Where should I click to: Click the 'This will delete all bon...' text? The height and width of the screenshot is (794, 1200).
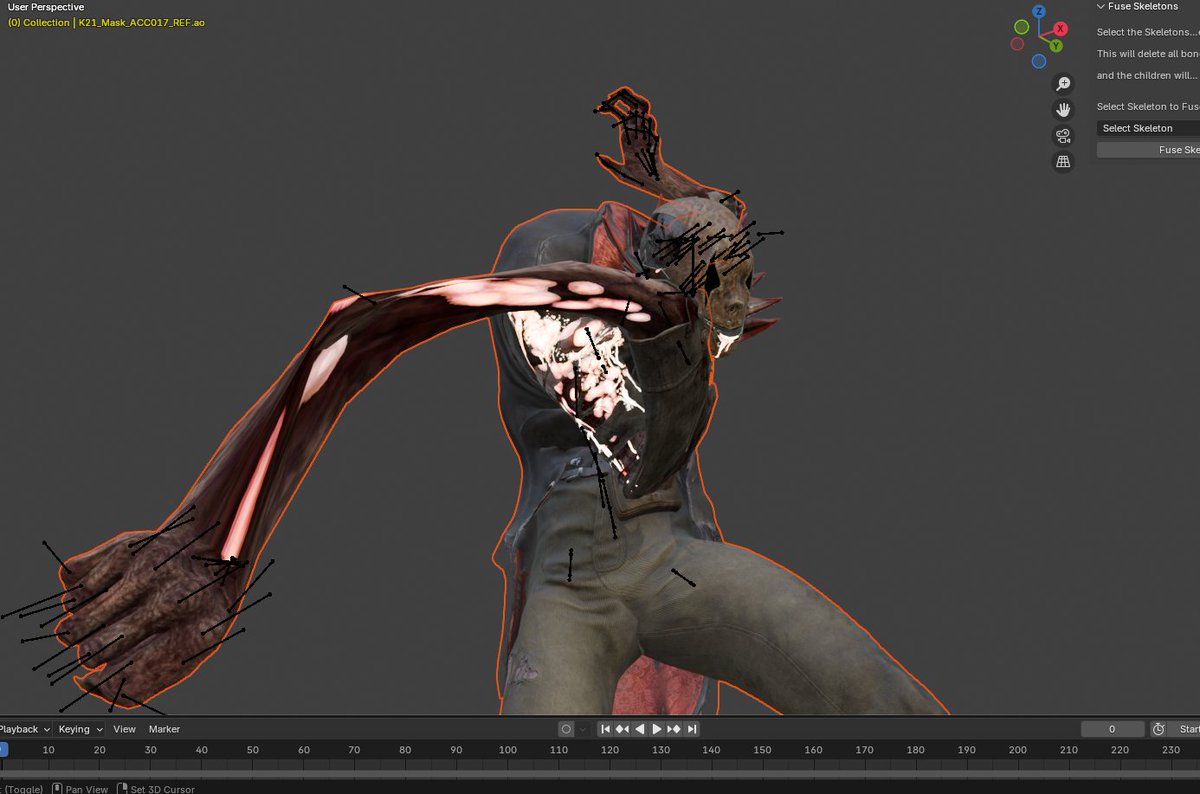coord(1147,54)
